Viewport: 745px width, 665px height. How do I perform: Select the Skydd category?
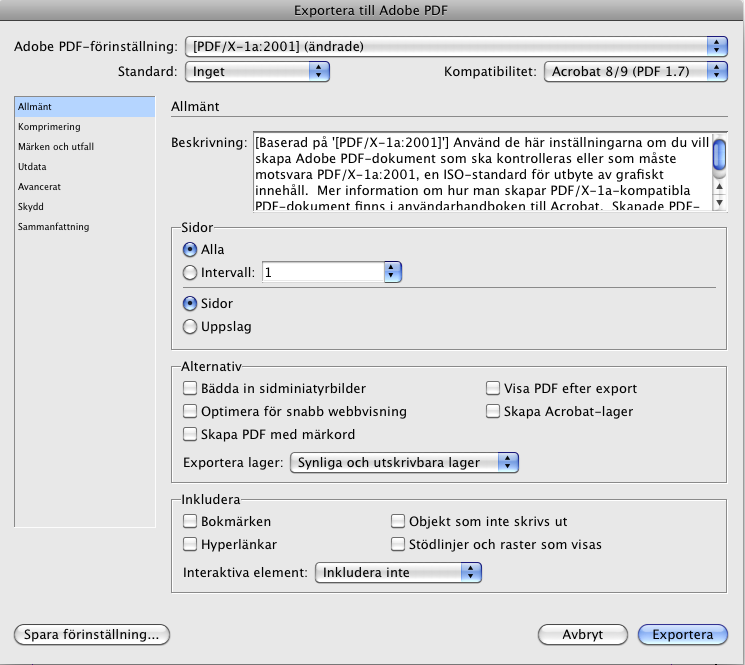[85, 207]
